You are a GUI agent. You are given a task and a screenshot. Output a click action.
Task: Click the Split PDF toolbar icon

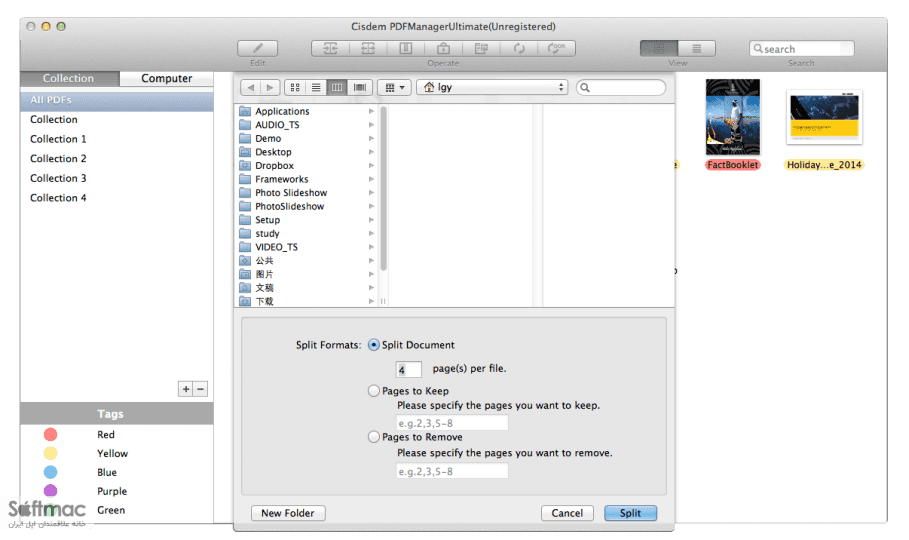click(368, 48)
